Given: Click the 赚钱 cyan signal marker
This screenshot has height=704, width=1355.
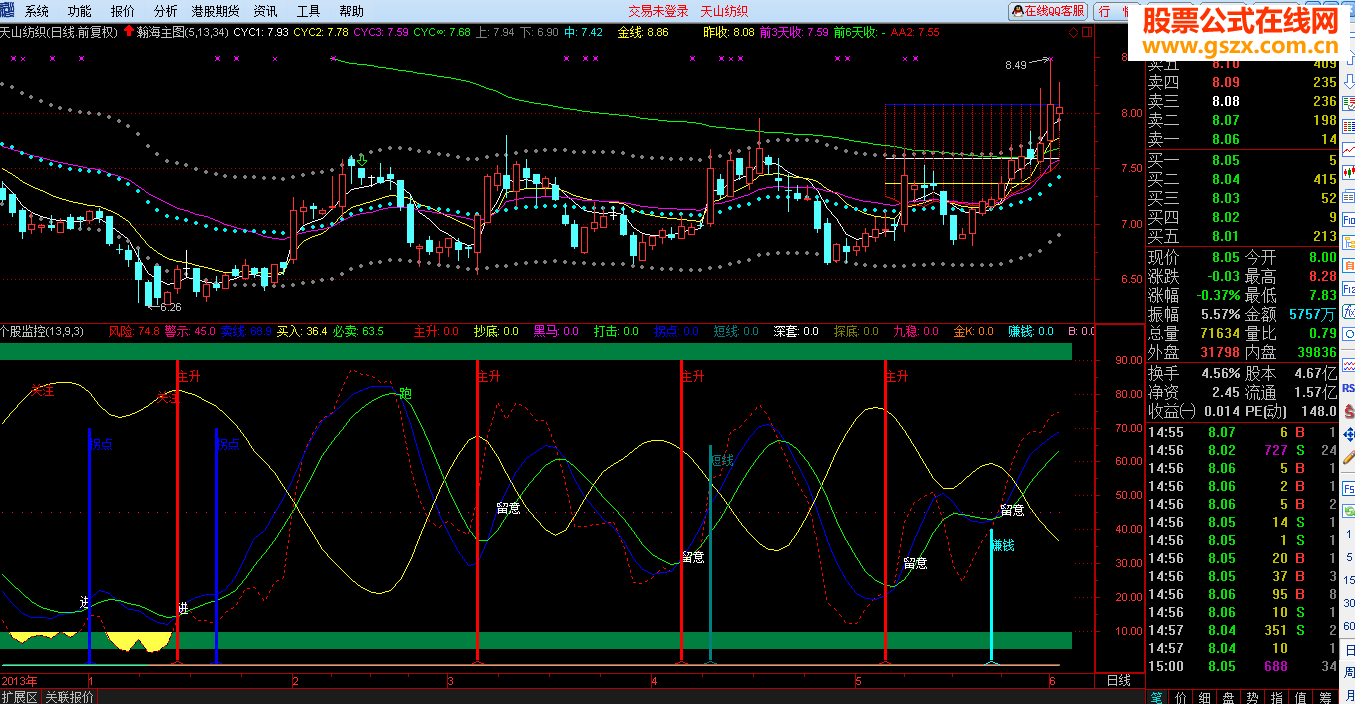Looking at the screenshot, I should (x=992, y=597).
